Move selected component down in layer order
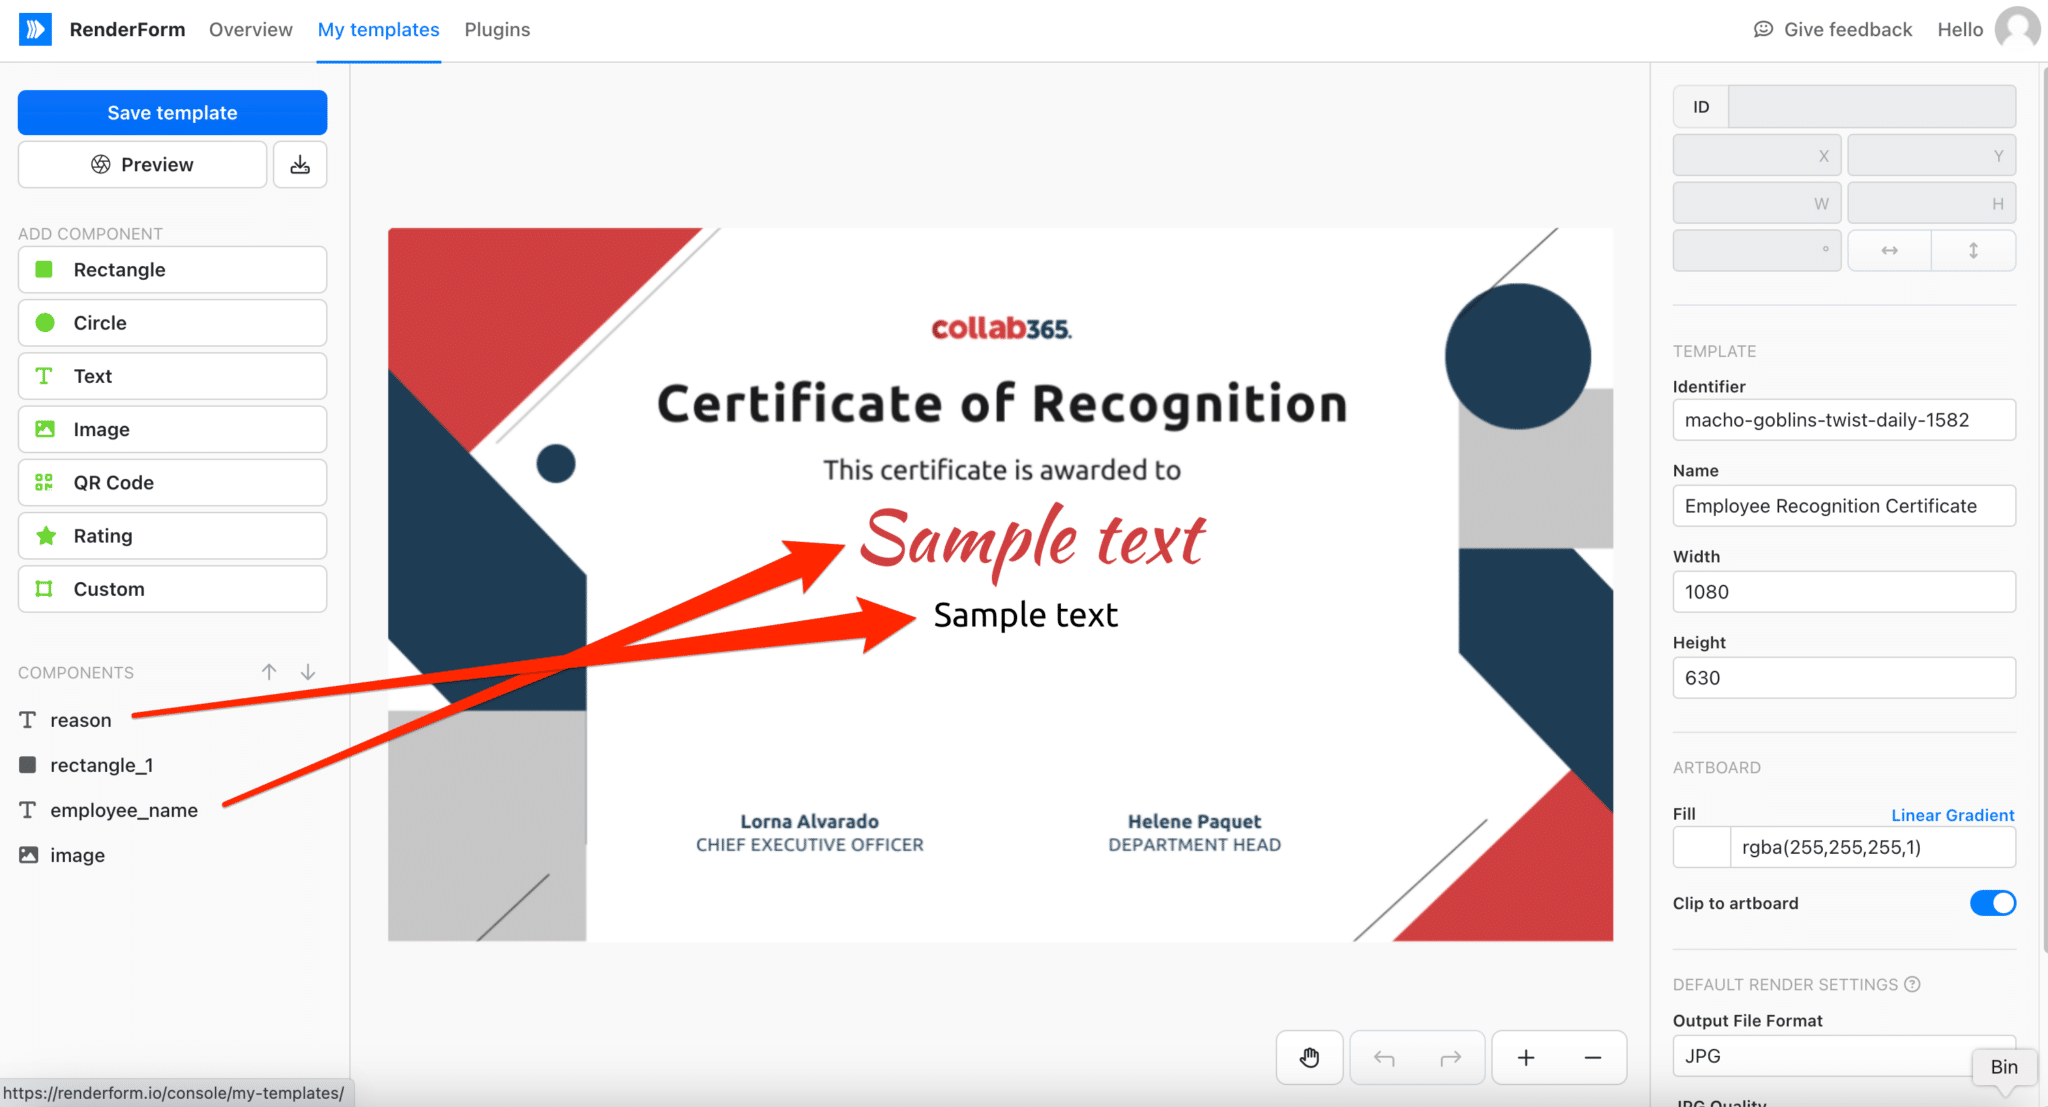Viewport: 2048px width, 1107px height. pyautogui.click(x=308, y=671)
